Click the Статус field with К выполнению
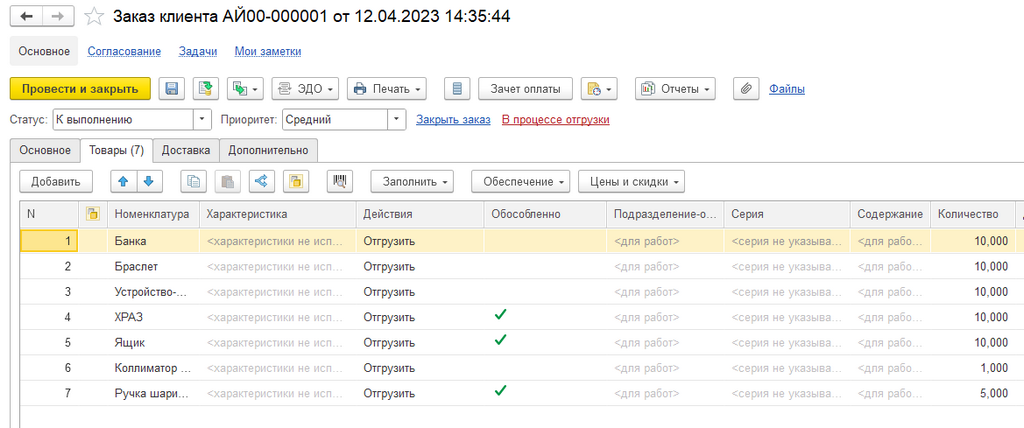The height and width of the screenshot is (428, 1024). pos(123,120)
